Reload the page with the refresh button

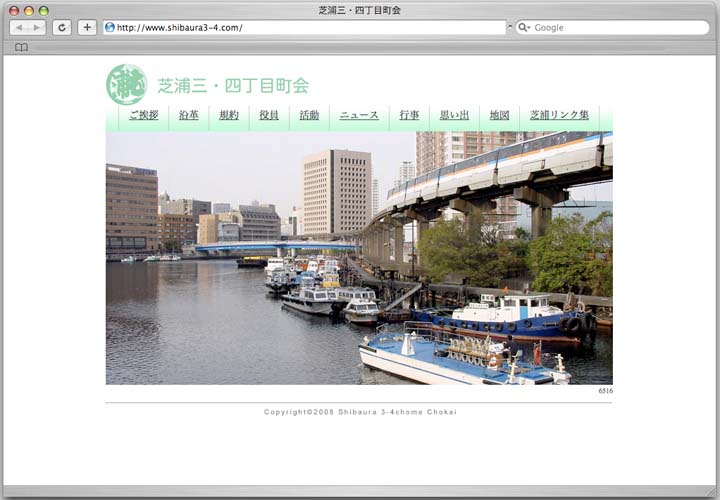[62, 28]
